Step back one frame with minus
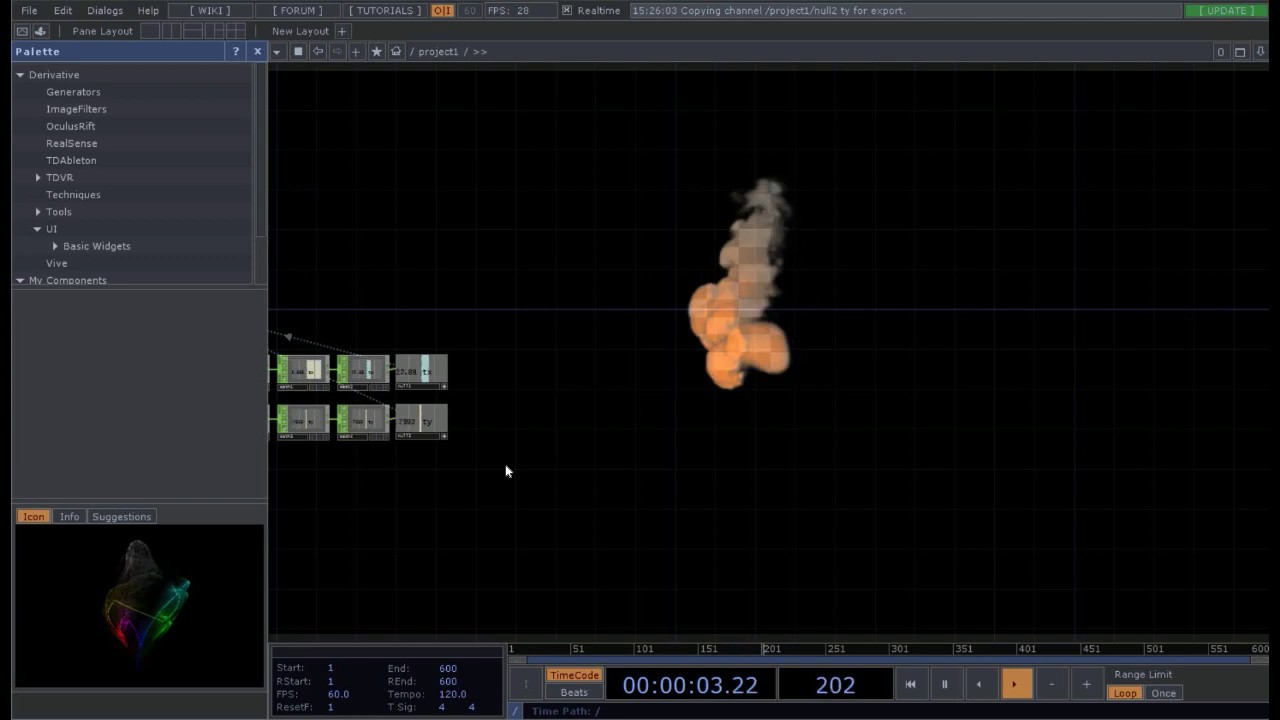Viewport: 1280px width, 720px height. coord(1051,684)
